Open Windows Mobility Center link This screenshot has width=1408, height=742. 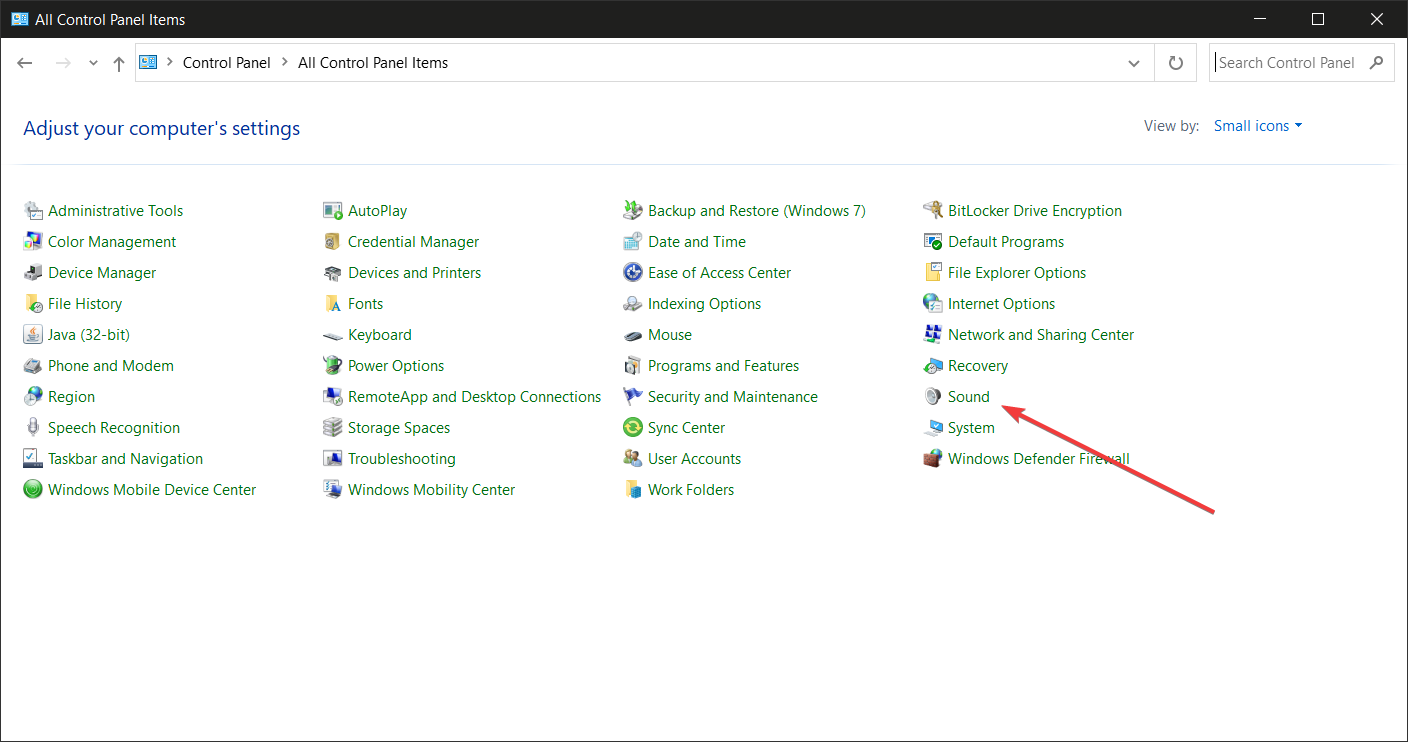coord(431,490)
